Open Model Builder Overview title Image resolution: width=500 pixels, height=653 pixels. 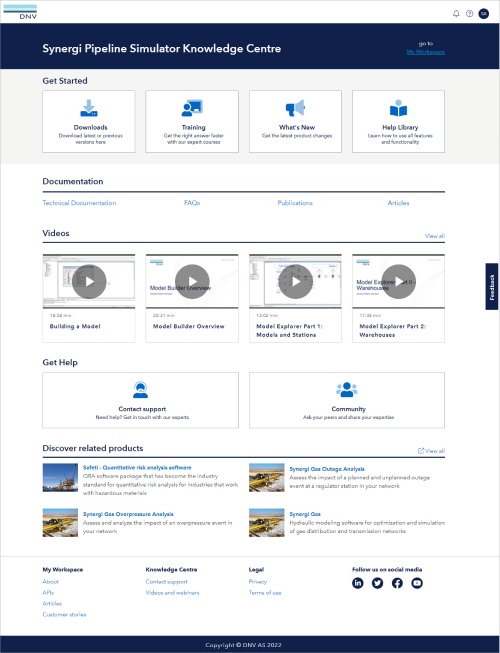[x=189, y=326]
